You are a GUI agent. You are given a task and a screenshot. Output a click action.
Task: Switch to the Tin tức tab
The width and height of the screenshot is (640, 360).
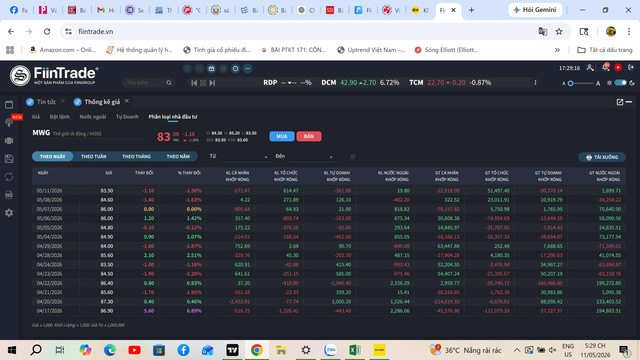(x=42, y=102)
